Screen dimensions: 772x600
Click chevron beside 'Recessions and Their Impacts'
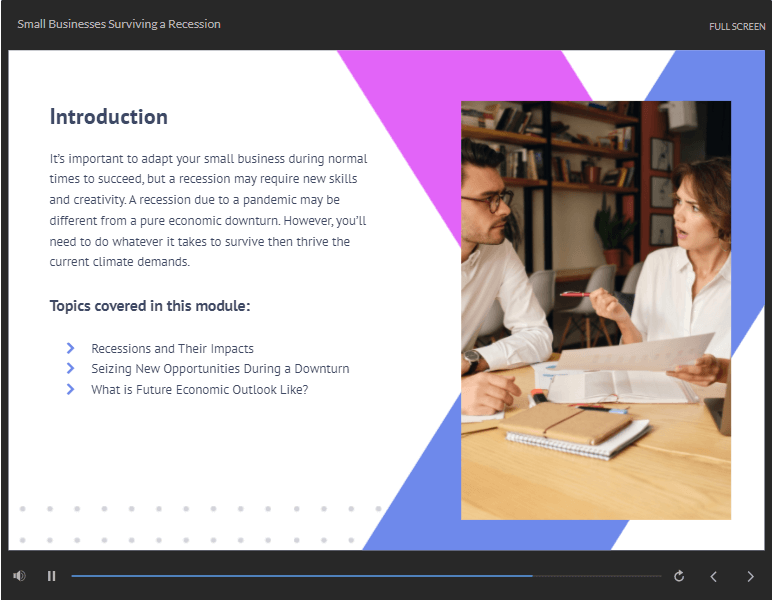tap(70, 348)
